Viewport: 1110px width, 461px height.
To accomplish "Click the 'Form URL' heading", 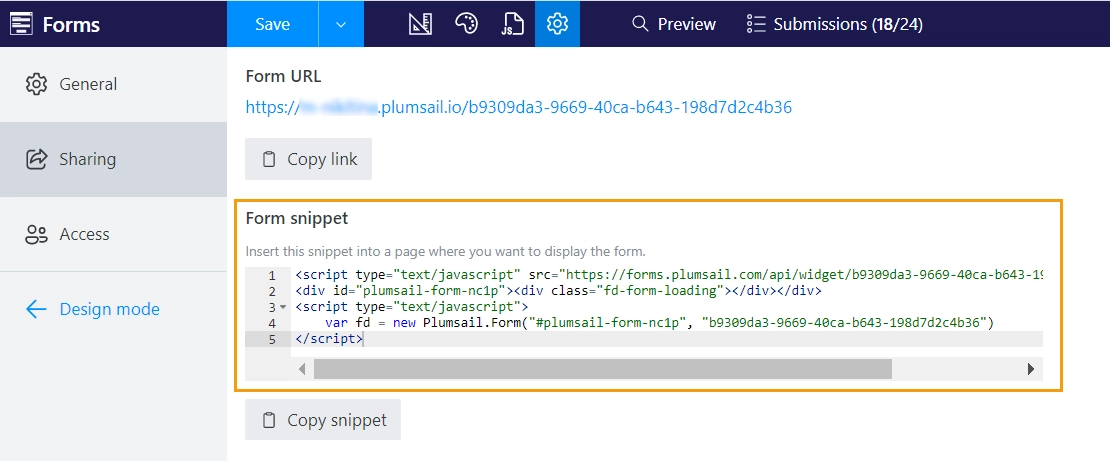I will tap(283, 76).
